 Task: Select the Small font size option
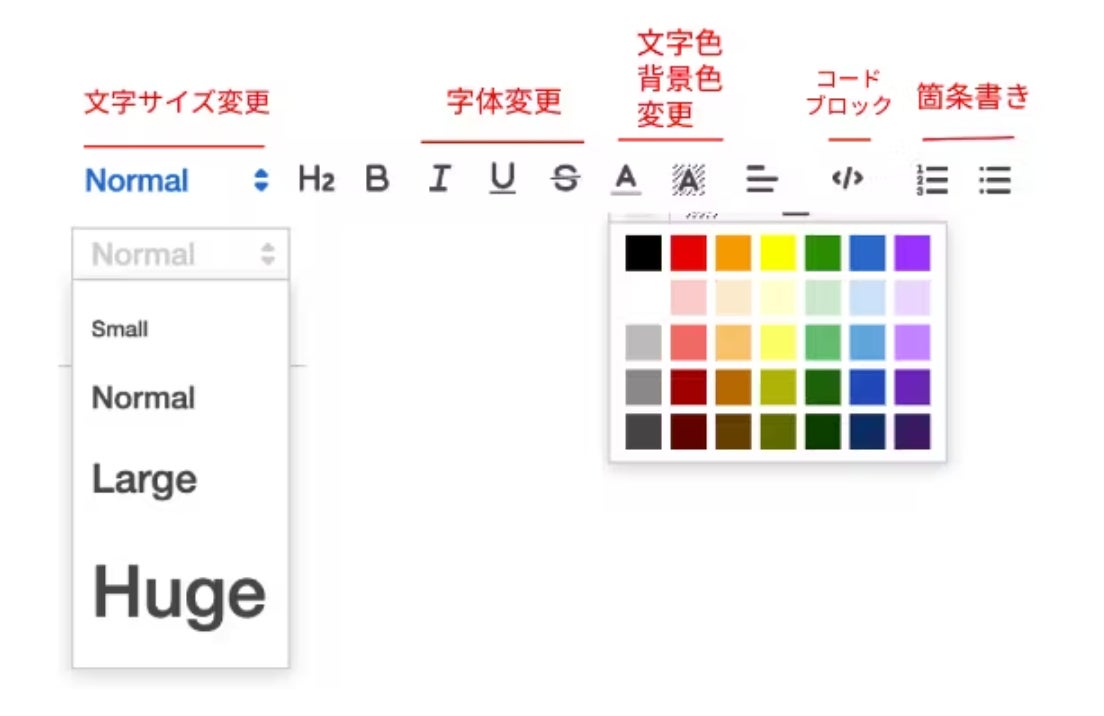(x=120, y=329)
